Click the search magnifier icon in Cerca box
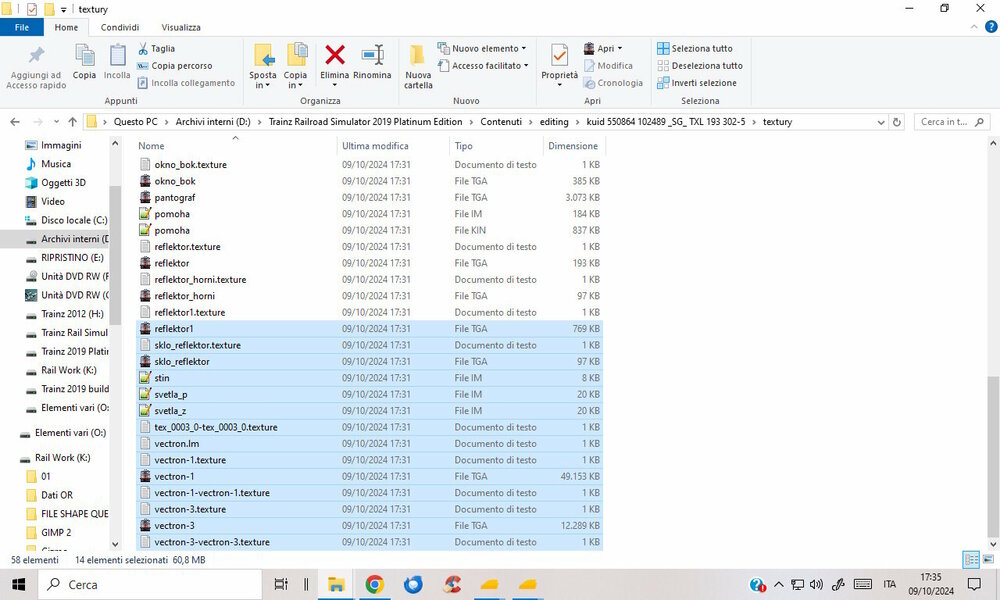 tap(980, 122)
